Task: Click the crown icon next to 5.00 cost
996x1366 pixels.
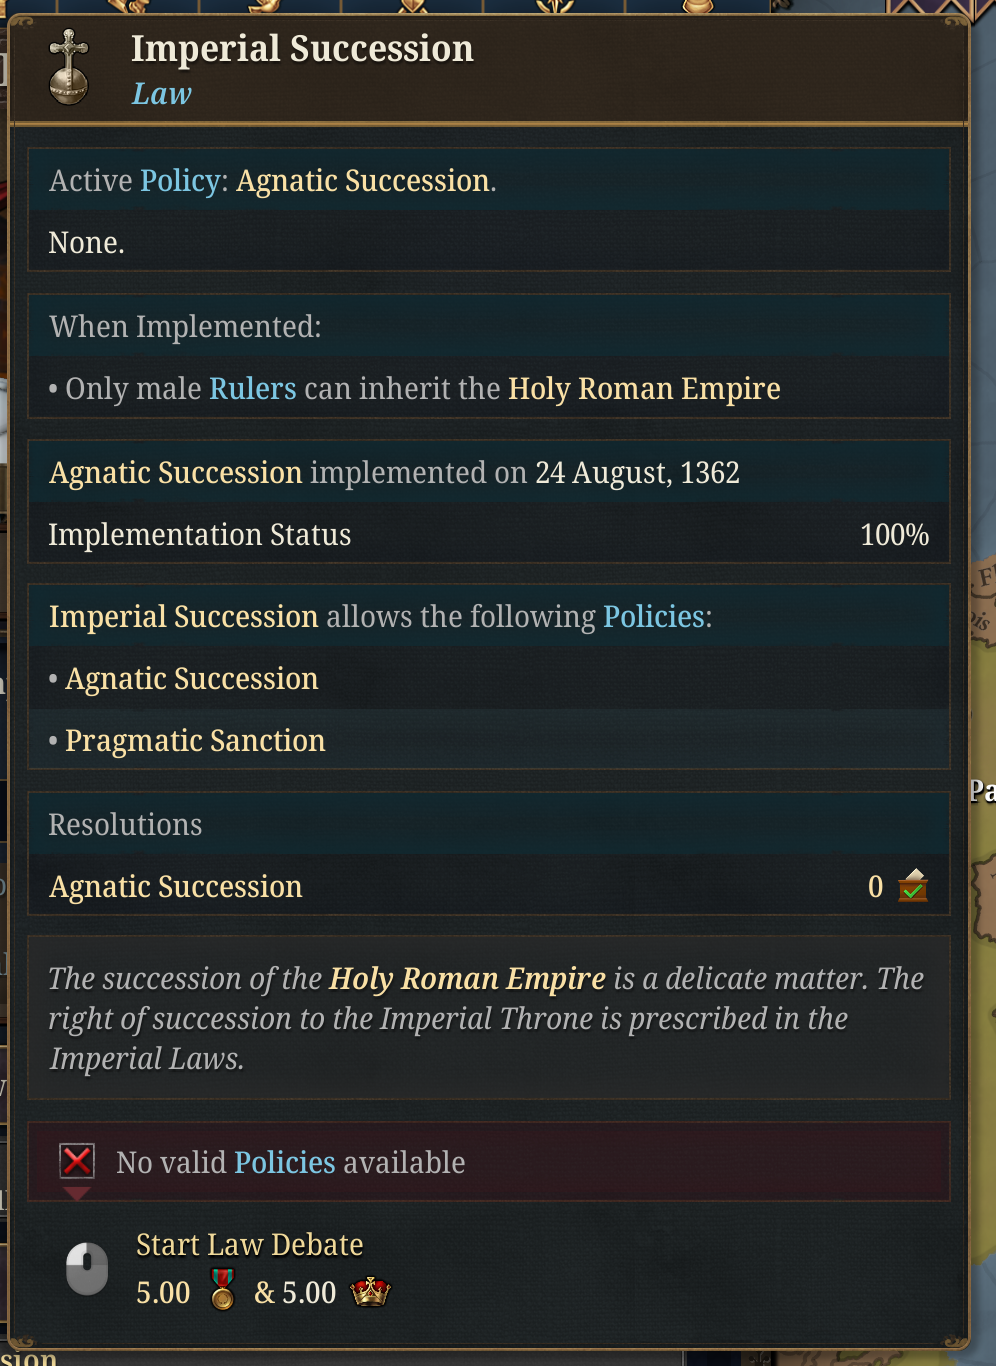Action: pyautogui.click(x=371, y=1291)
